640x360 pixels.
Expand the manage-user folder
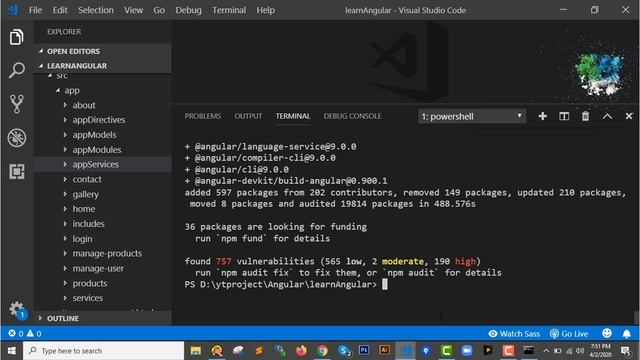coord(102,268)
